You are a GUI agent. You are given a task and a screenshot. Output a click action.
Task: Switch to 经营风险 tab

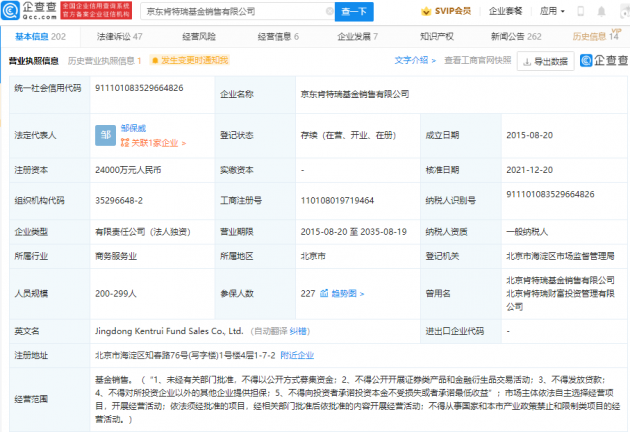(x=199, y=37)
